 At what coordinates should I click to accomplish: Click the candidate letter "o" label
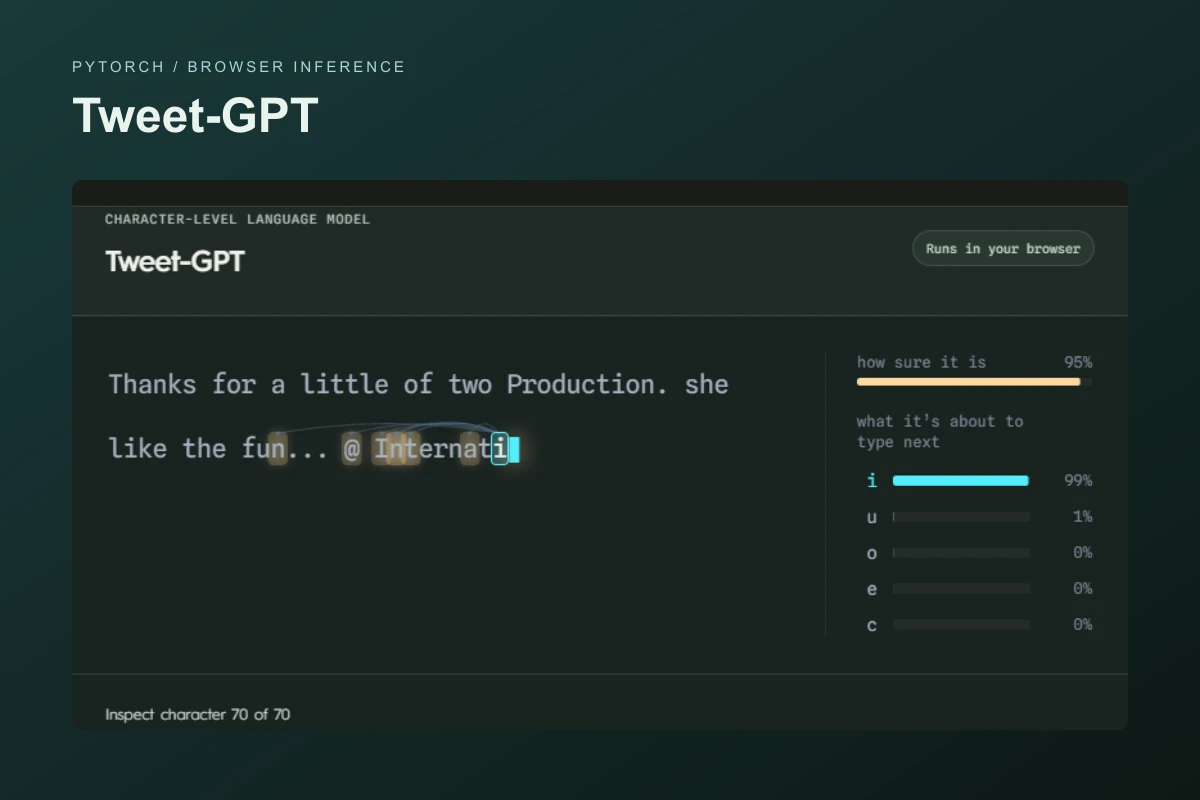coord(872,553)
